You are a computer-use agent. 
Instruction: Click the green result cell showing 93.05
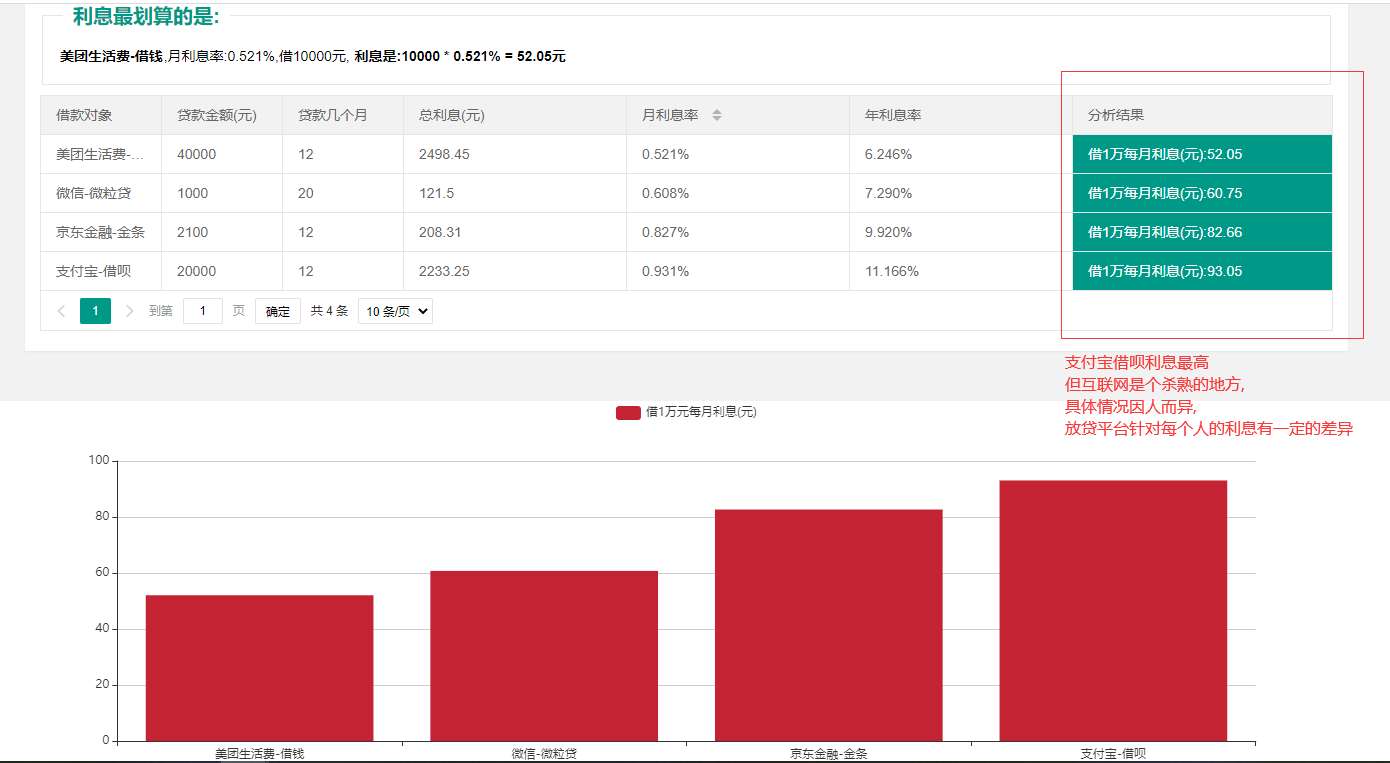1202,271
